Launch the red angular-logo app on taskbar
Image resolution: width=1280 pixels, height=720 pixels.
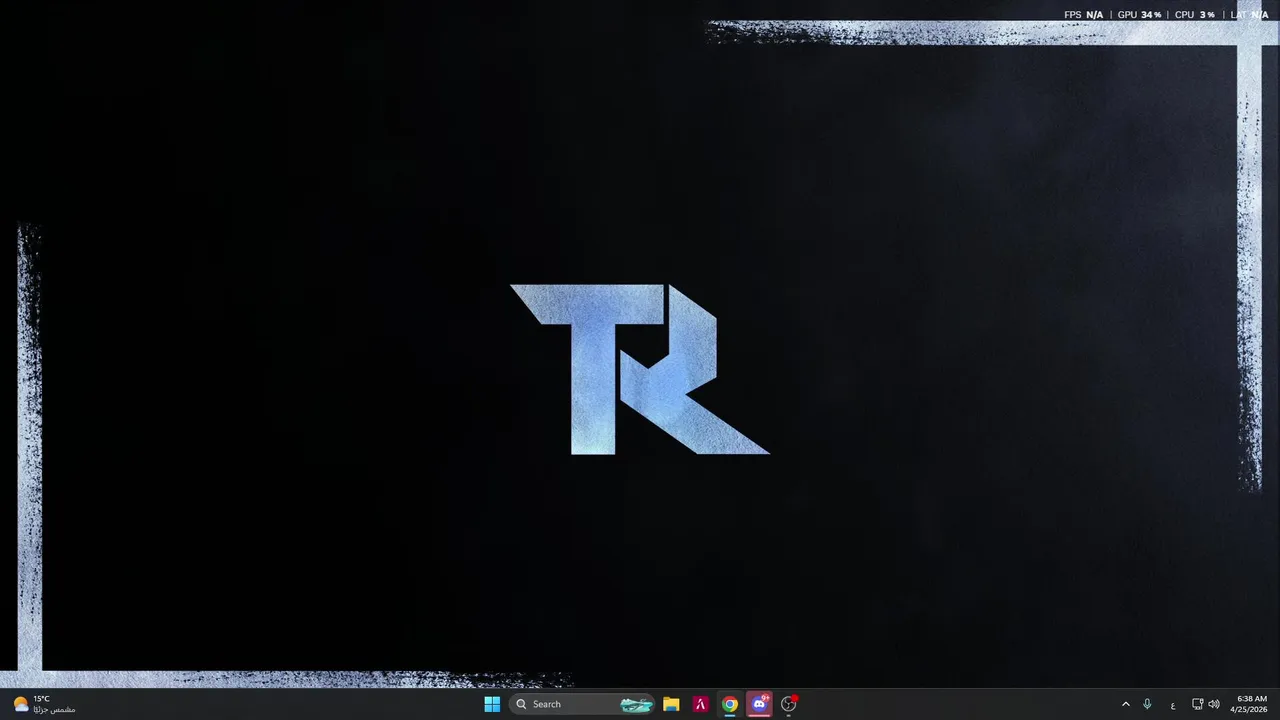point(701,704)
